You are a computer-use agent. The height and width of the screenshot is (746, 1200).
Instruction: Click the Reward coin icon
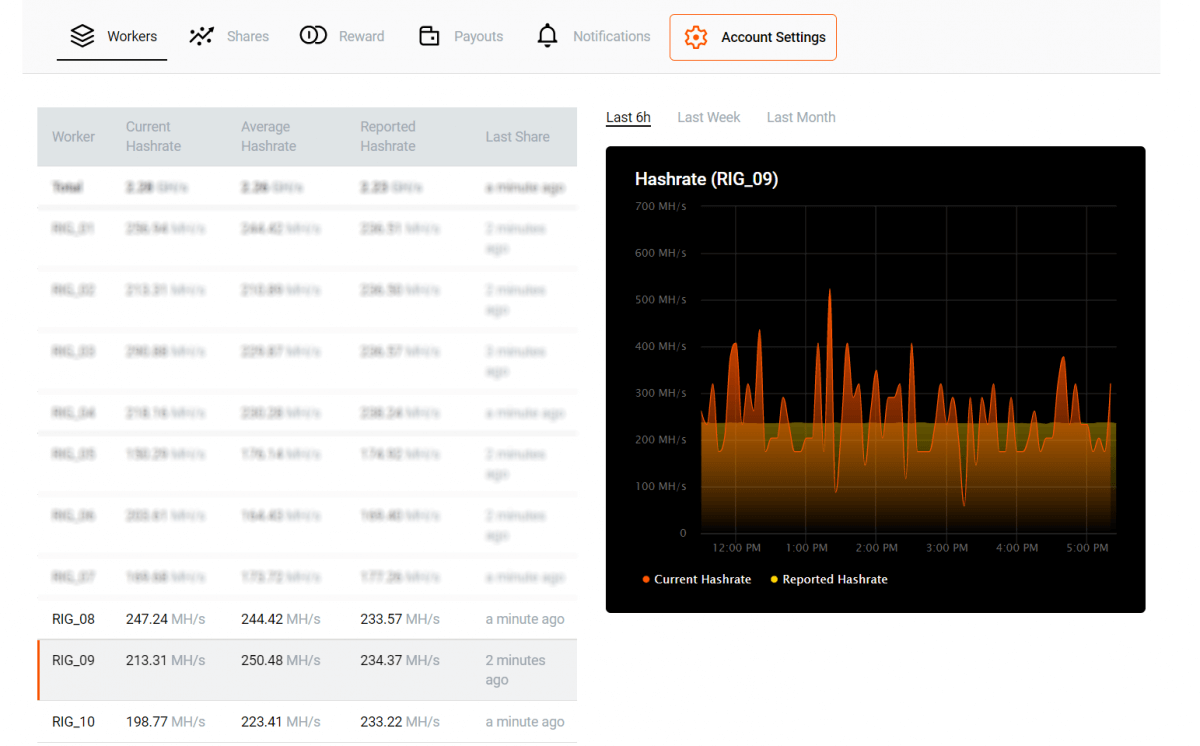313,36
